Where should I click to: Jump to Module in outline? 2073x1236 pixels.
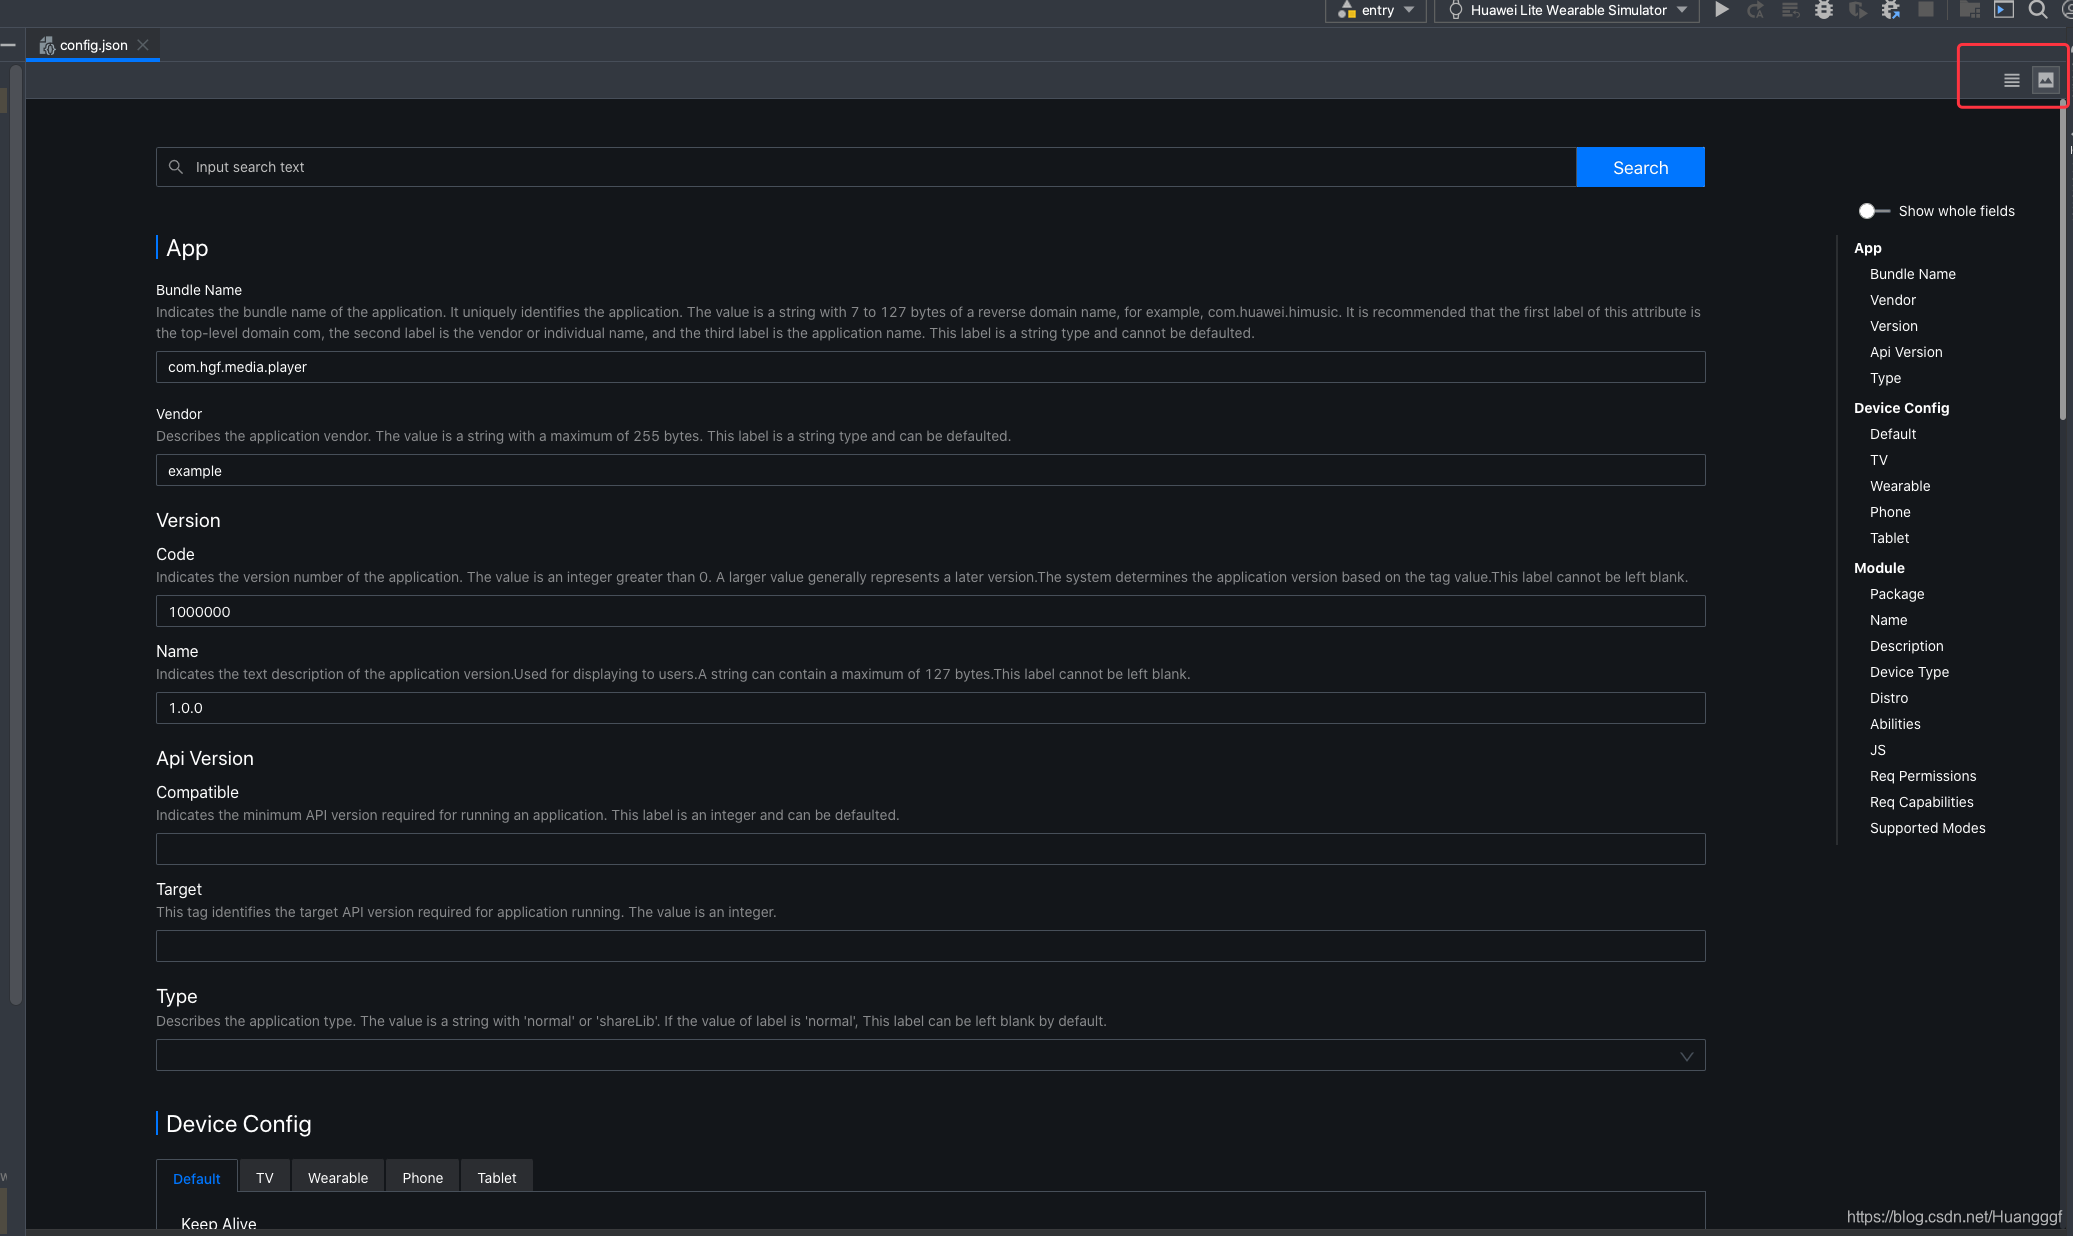[x=1879, y=568]
